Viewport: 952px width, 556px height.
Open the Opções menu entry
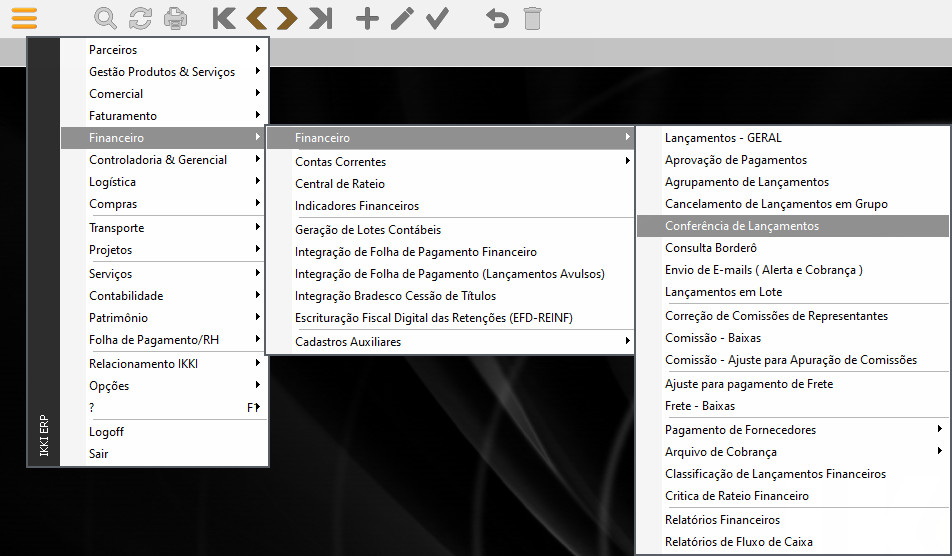tap(164, 385)
